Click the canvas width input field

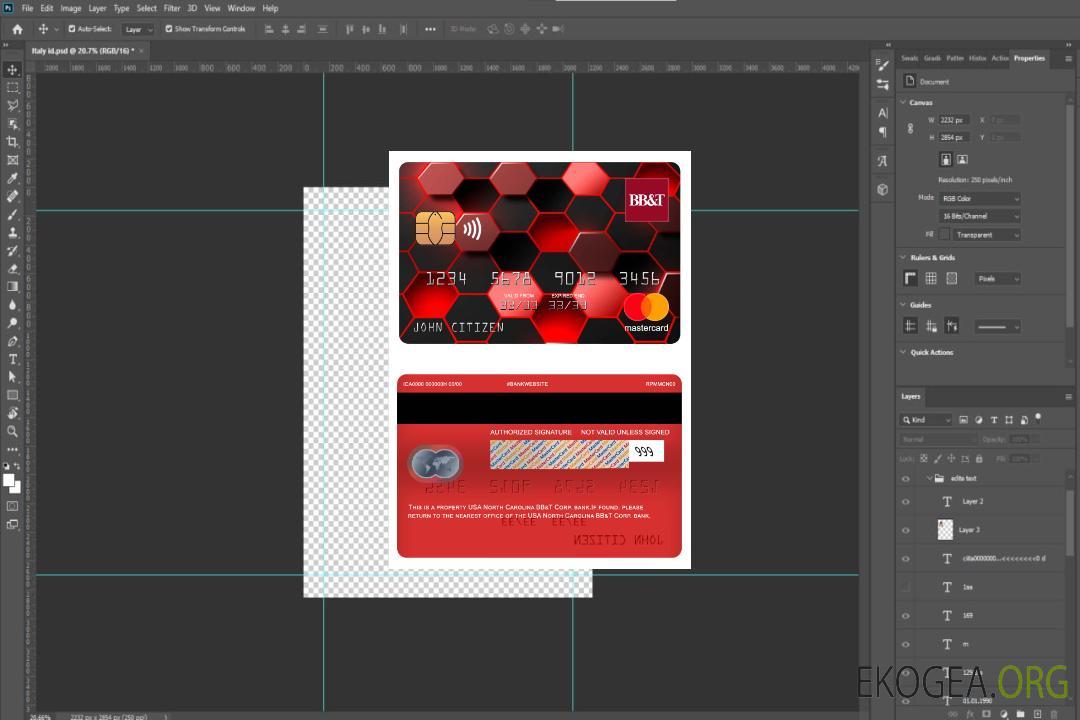pyautogui.click(x=953, y=120)
